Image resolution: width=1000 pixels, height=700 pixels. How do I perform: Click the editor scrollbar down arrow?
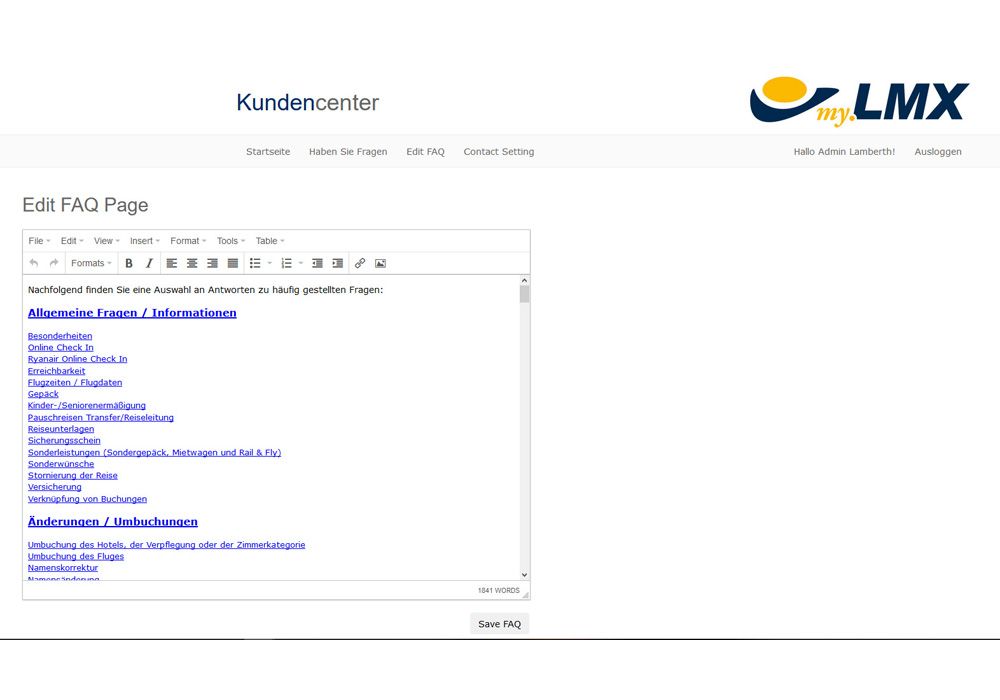pos(525,575)
